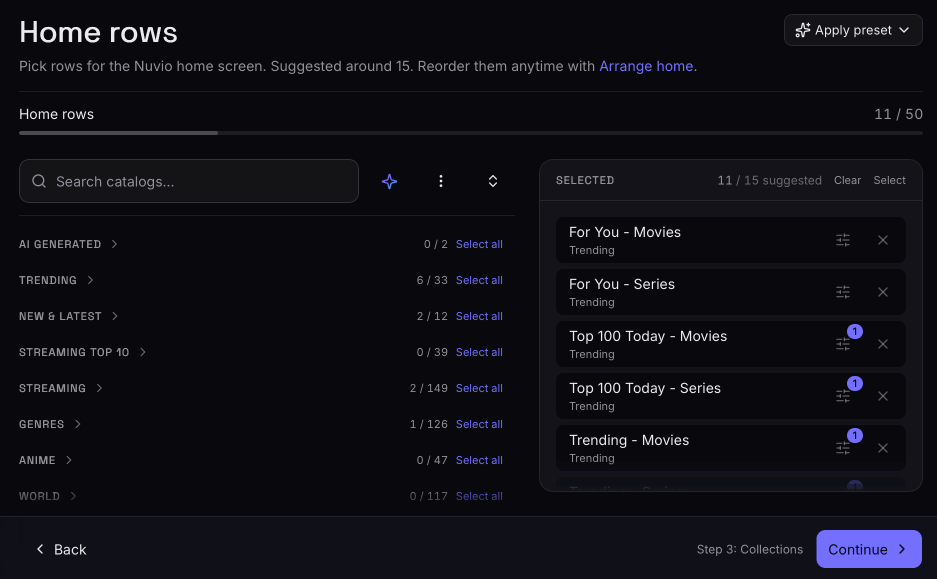Open settings sliders for Top 100 Today - Movies
937x579 pixels.
843,344
